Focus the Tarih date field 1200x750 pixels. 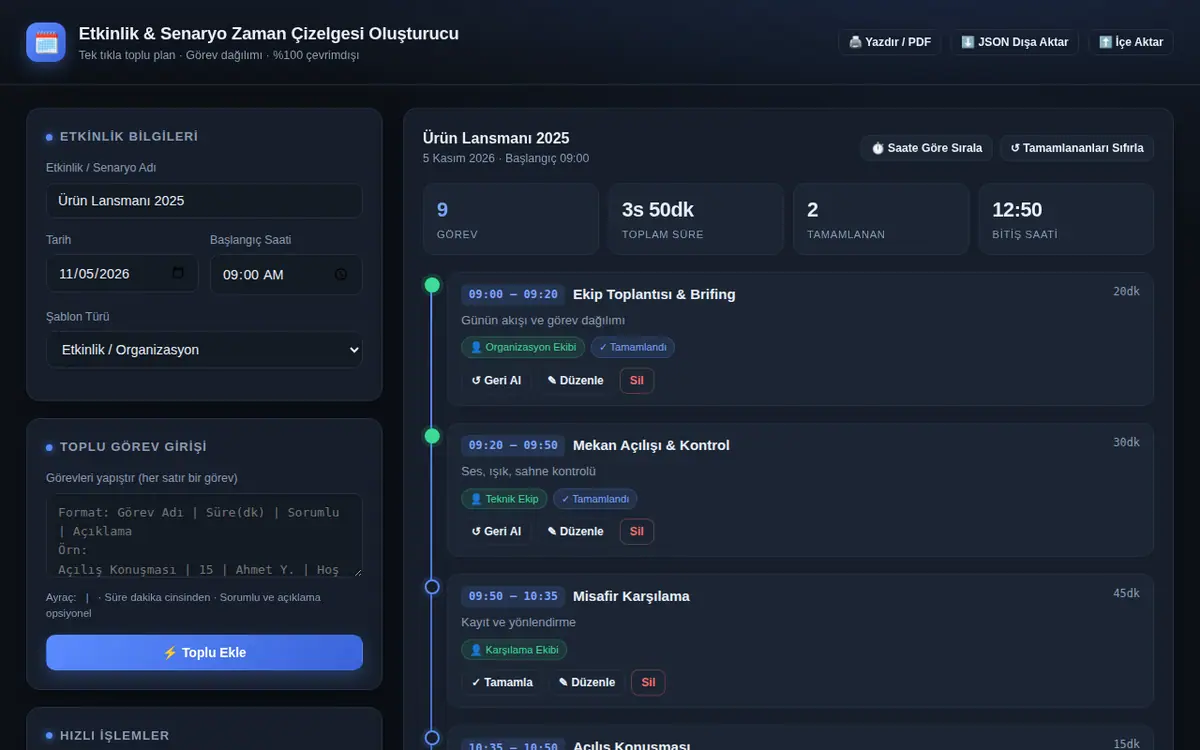[x=122, y=274]
